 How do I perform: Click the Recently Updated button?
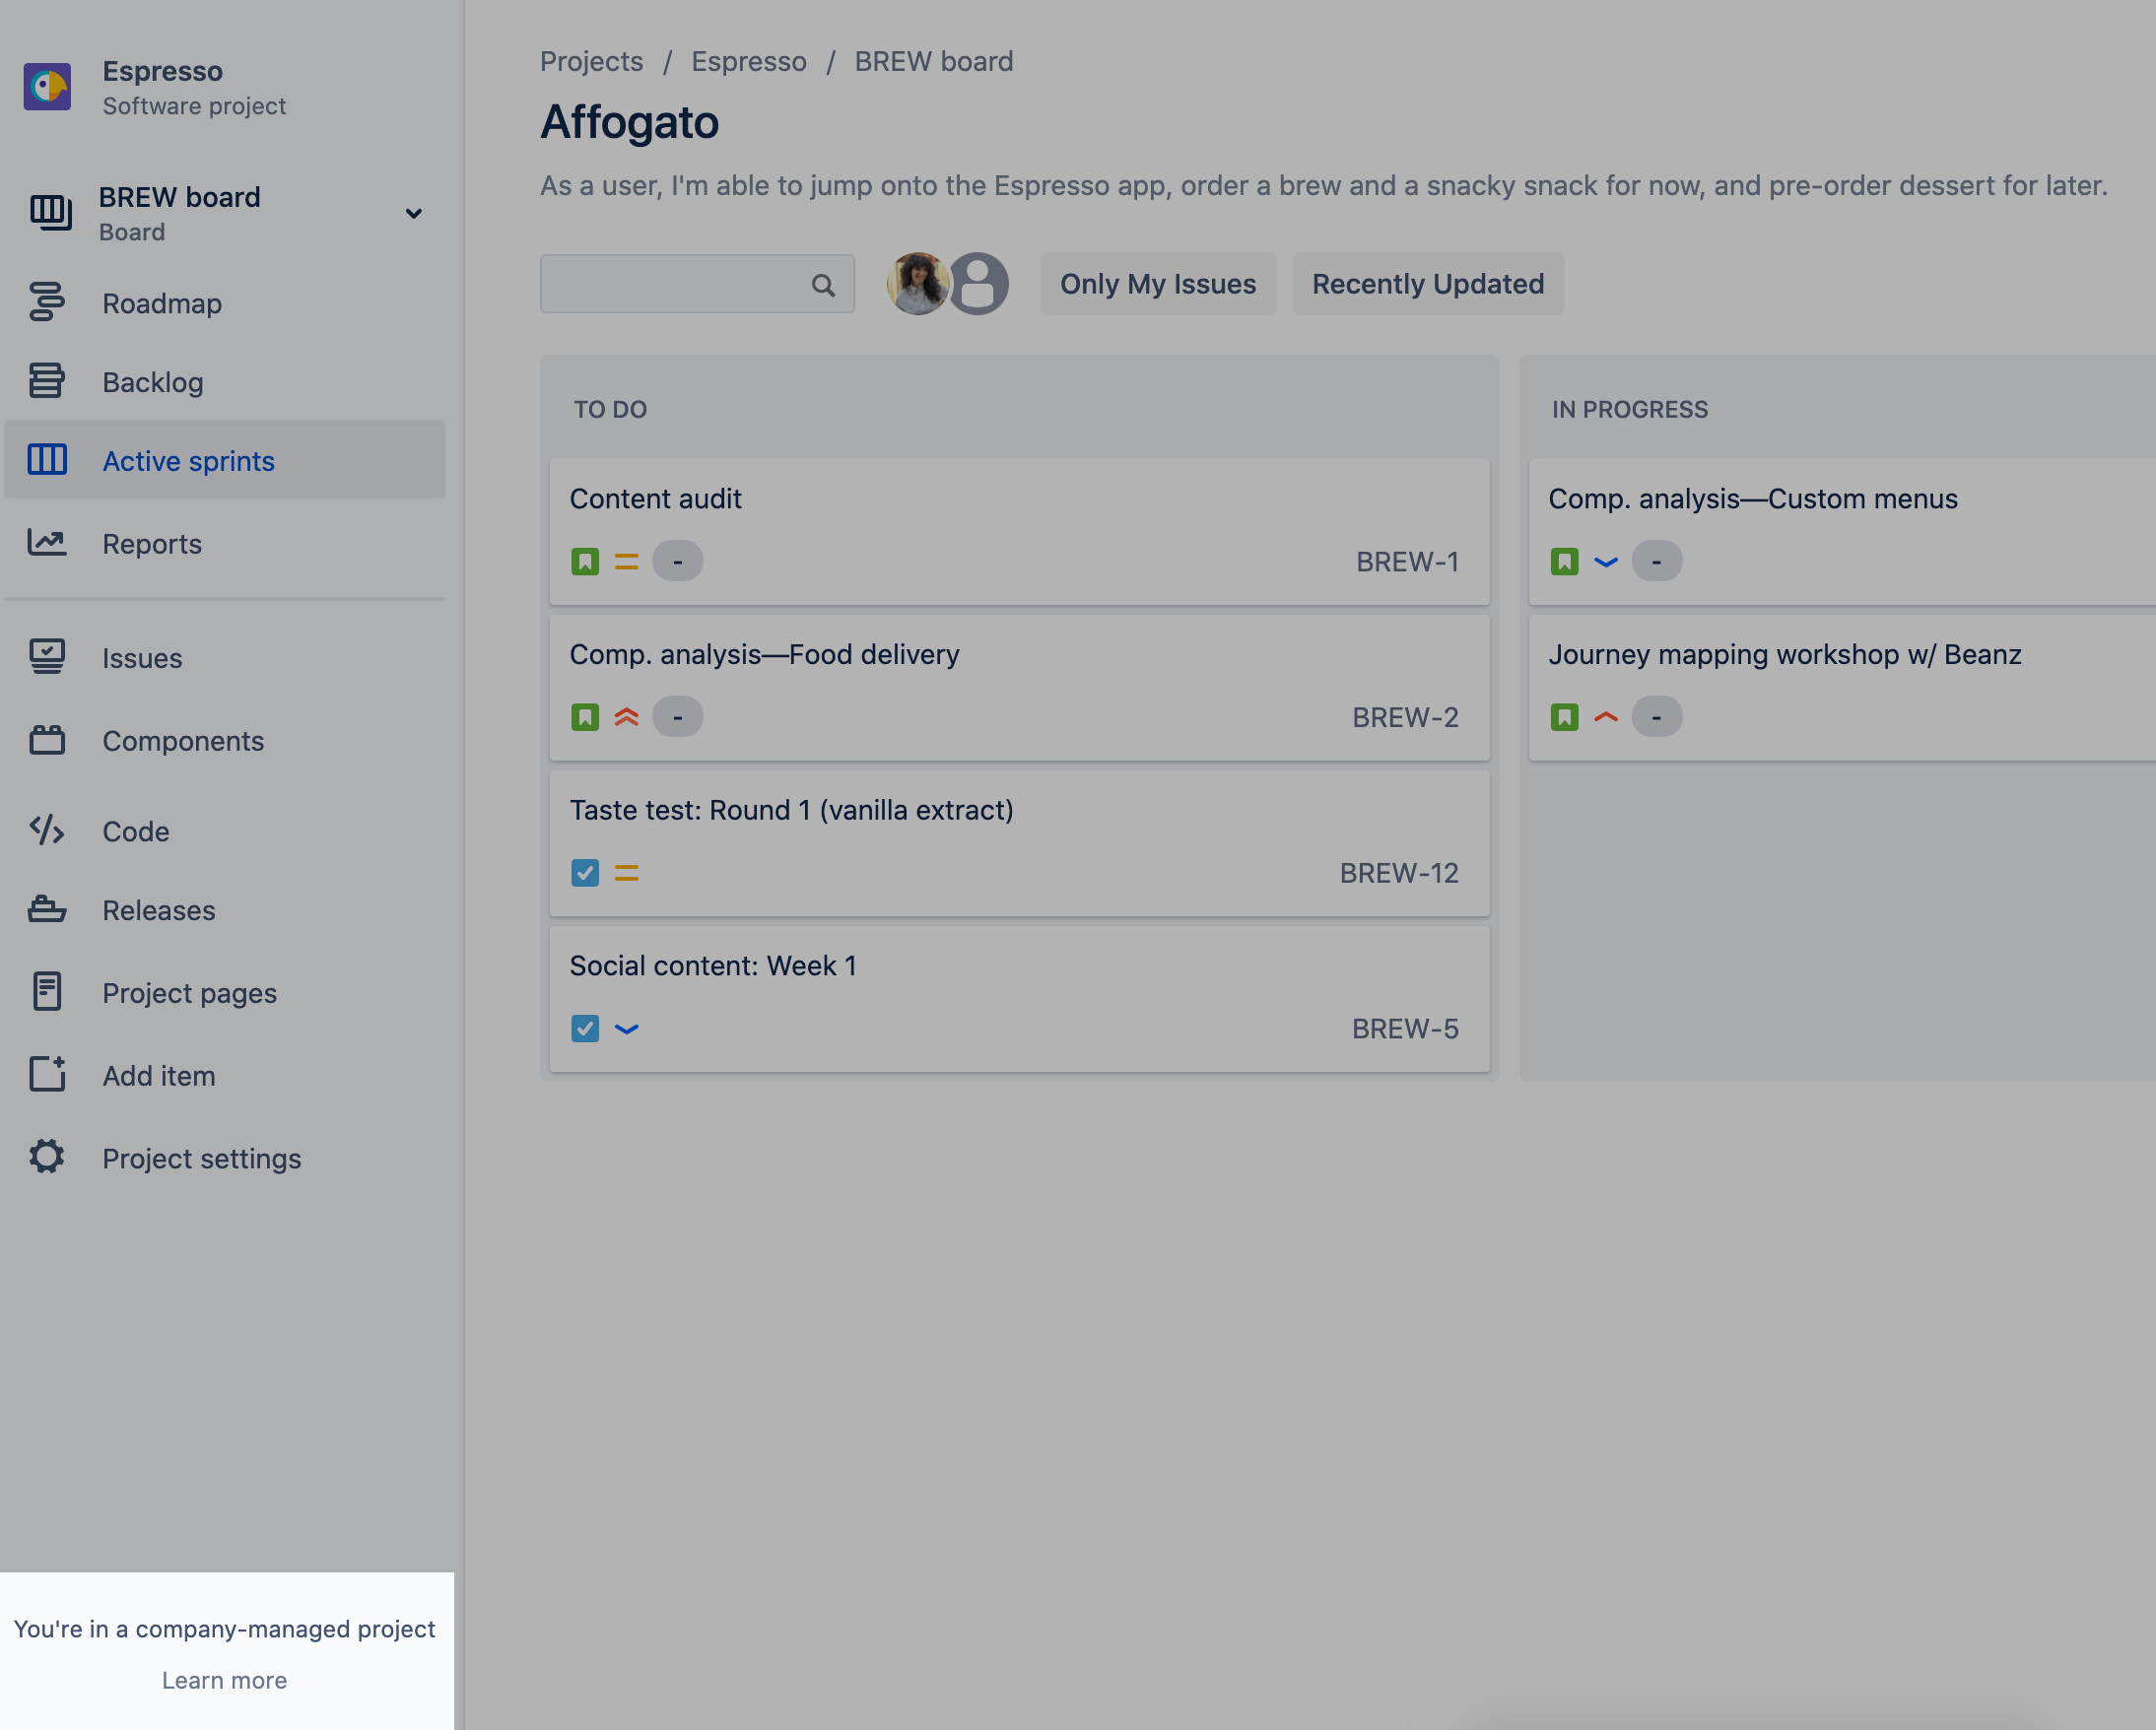point(1427,284)
